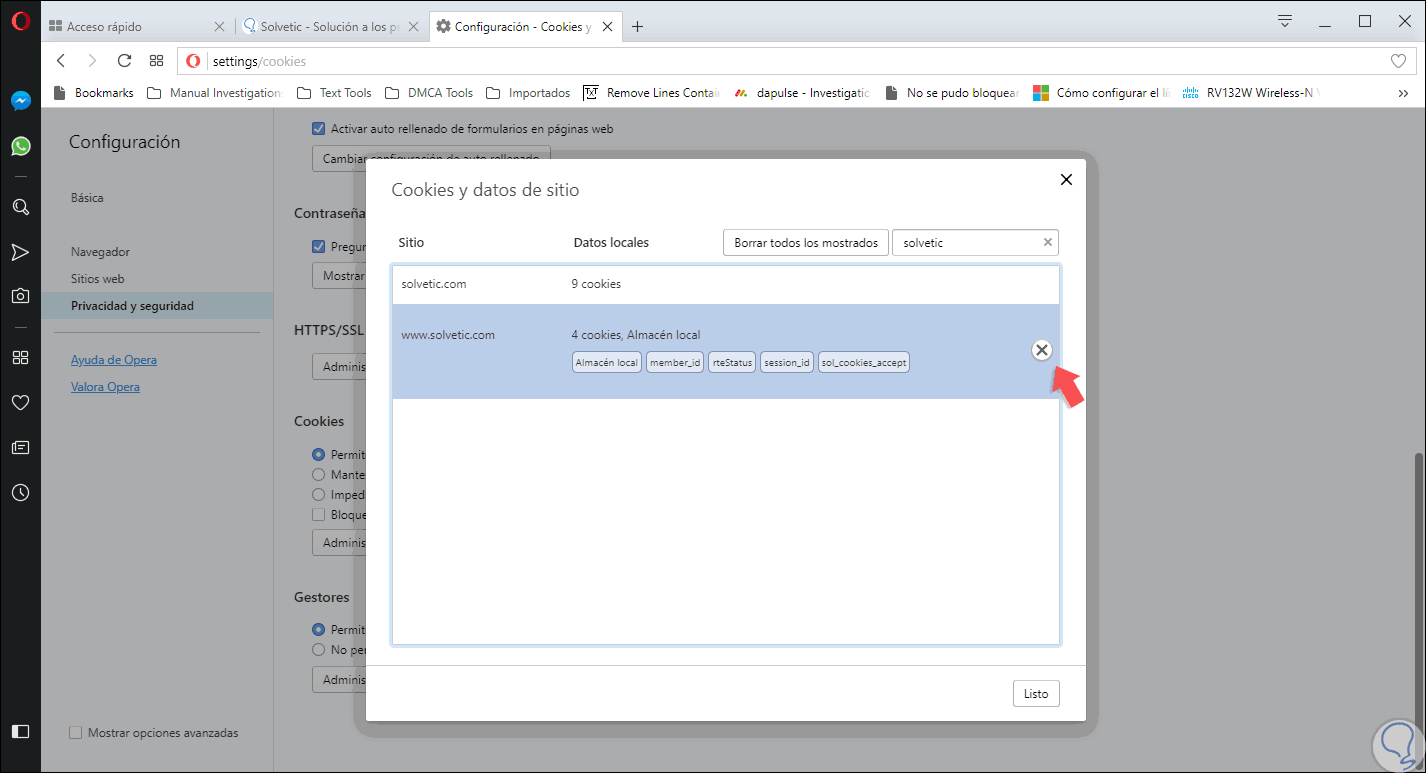This screenshot has width=1426, height=773.
Task: Remove www.solvetic.com cookies with the X button
Action: pyautogui.click(x=1042, y=350)
